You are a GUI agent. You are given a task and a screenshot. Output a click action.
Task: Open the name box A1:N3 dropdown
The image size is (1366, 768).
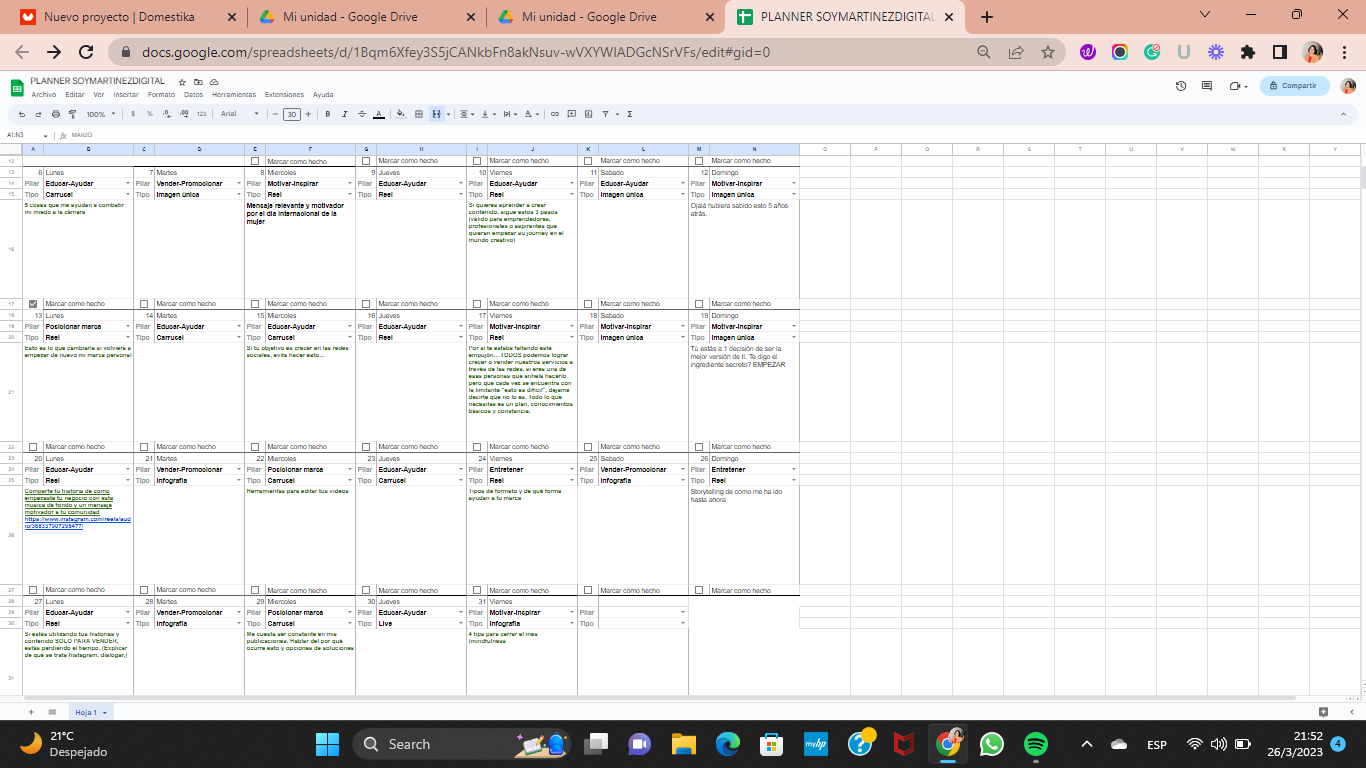[46, 135]
